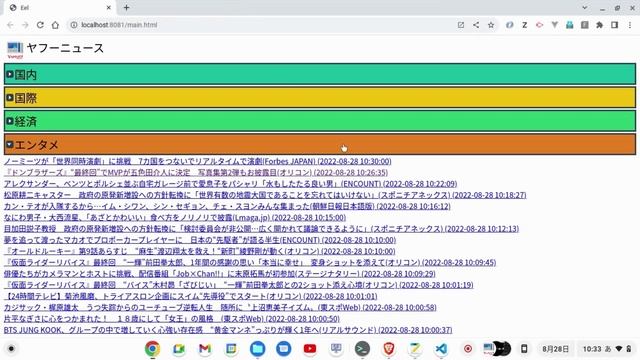Close the Eel browser tab
The width and height of the screenshot is (640, 360).
coord(109,7)
